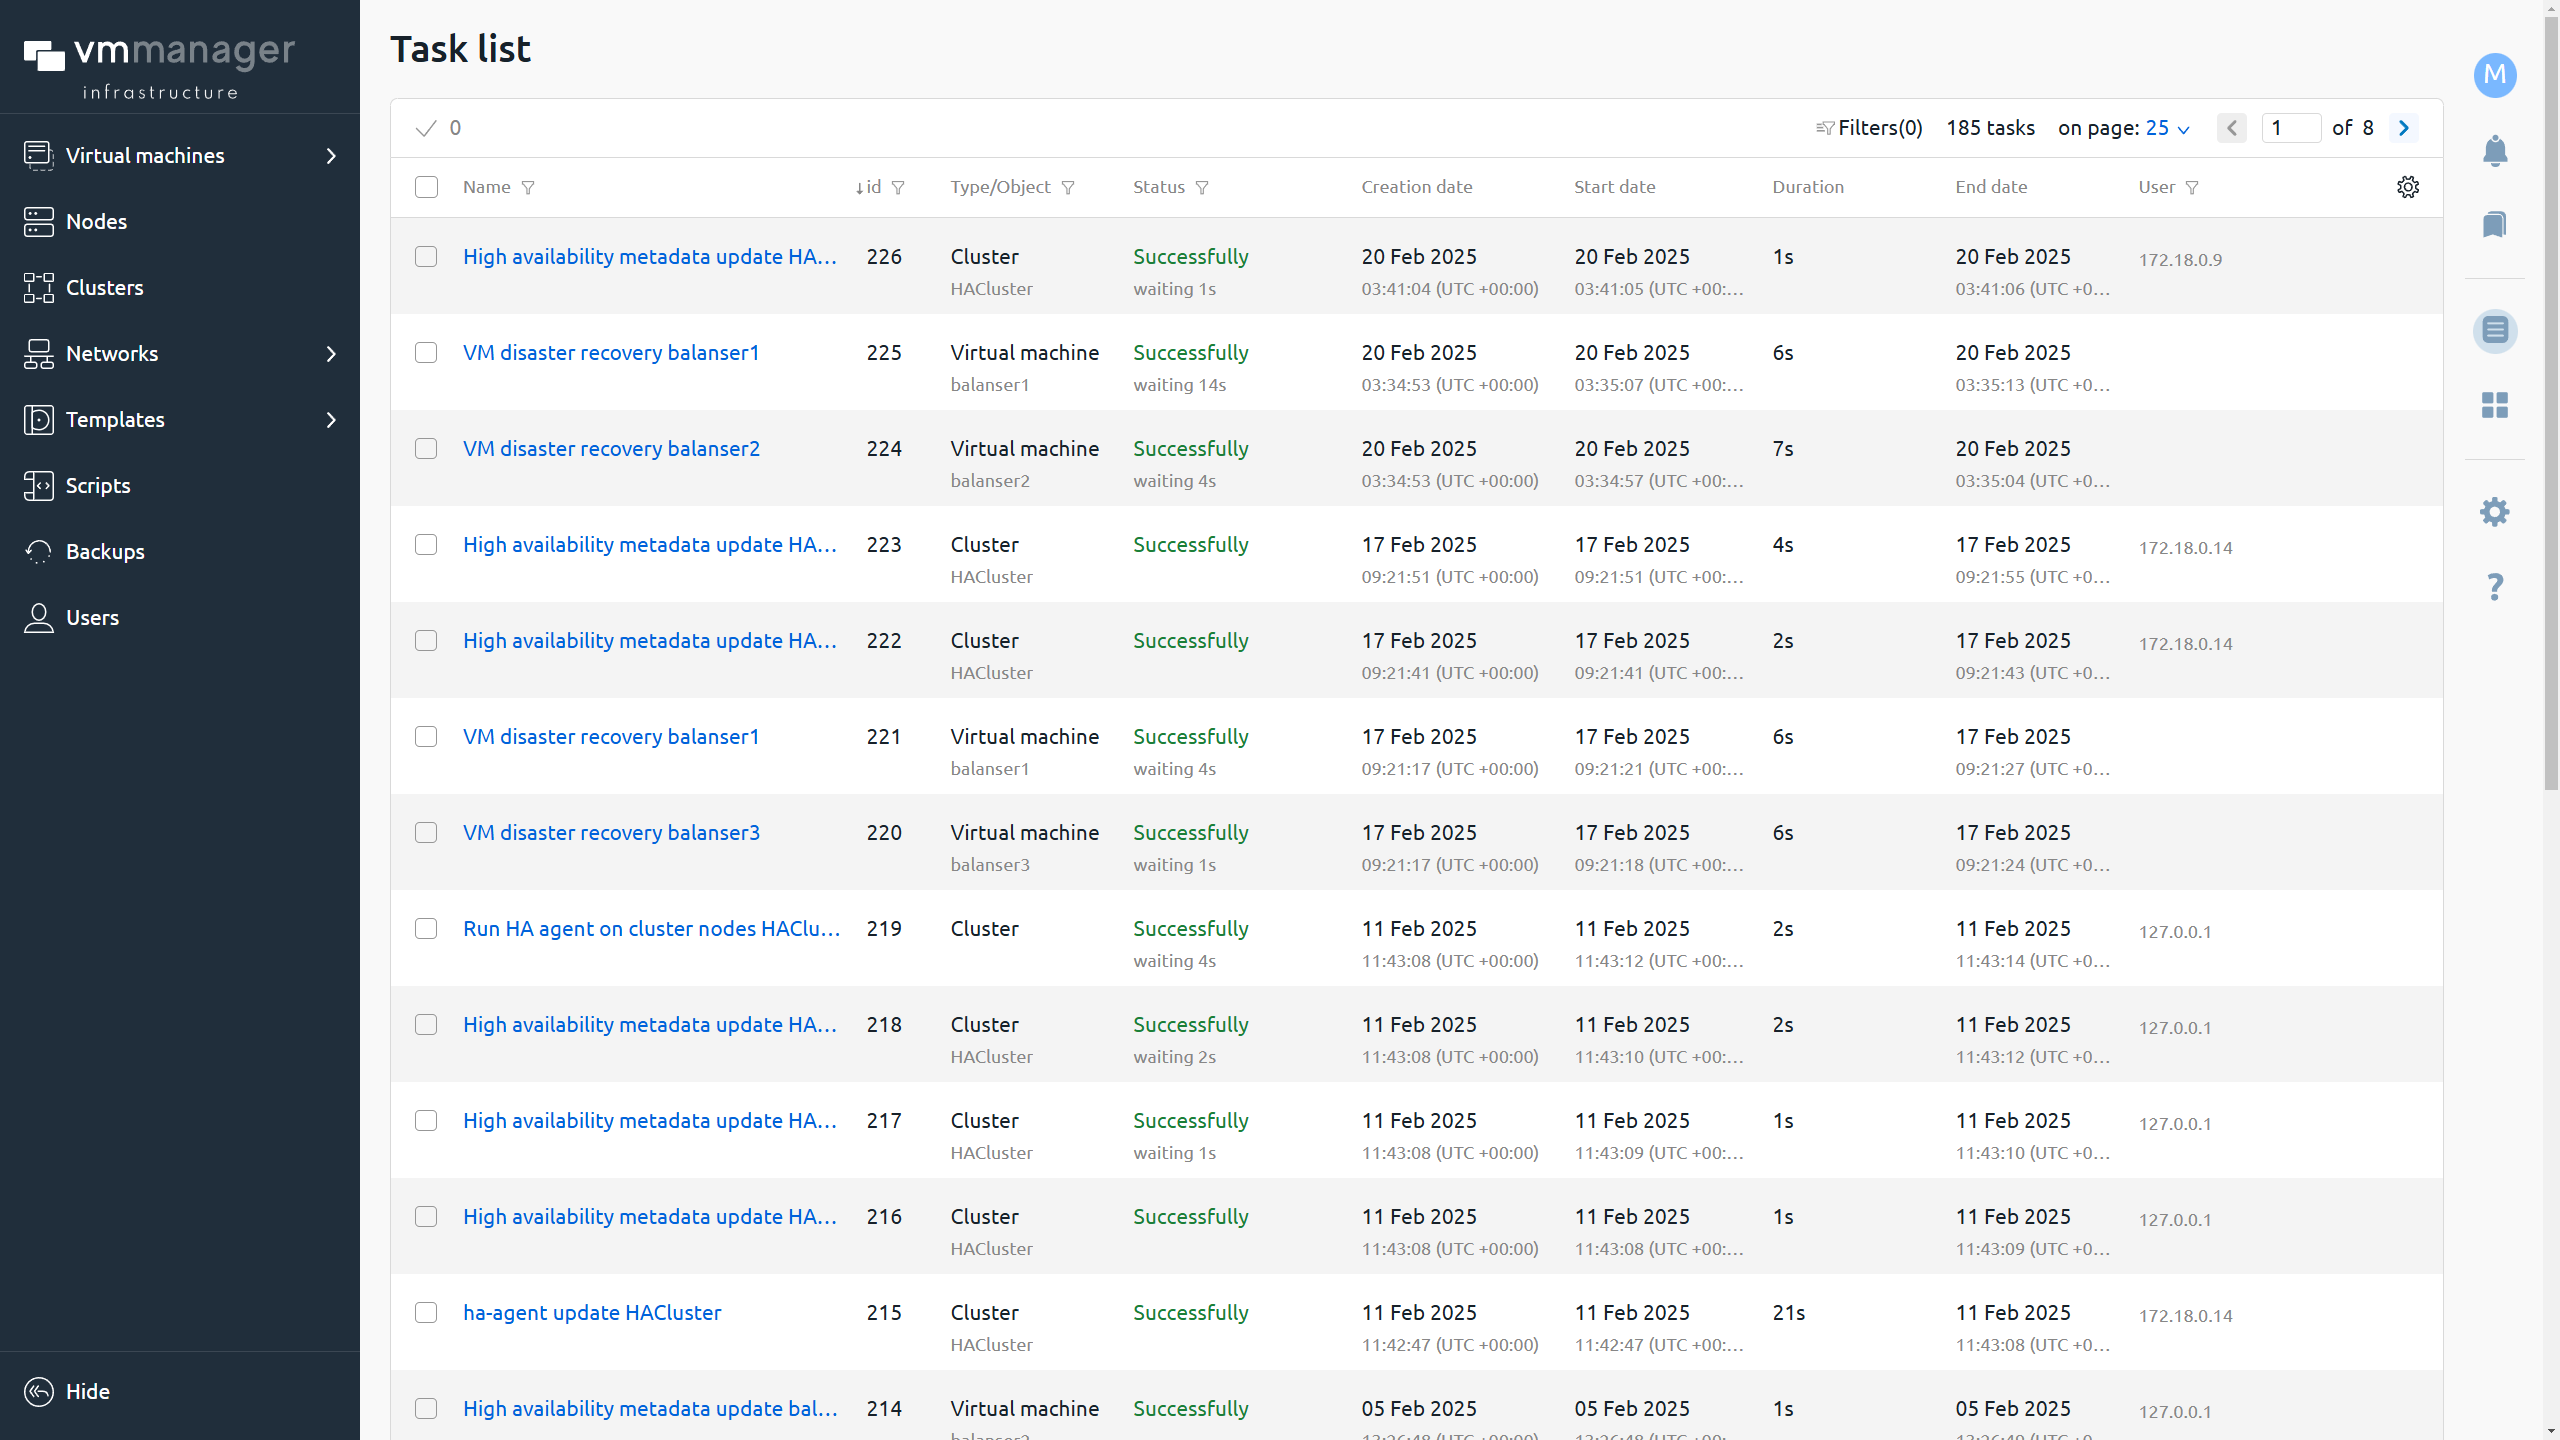This screenshot has width=2560, height=1440.
Task: Click the Filters(0) button
Action: point(1869,128)
